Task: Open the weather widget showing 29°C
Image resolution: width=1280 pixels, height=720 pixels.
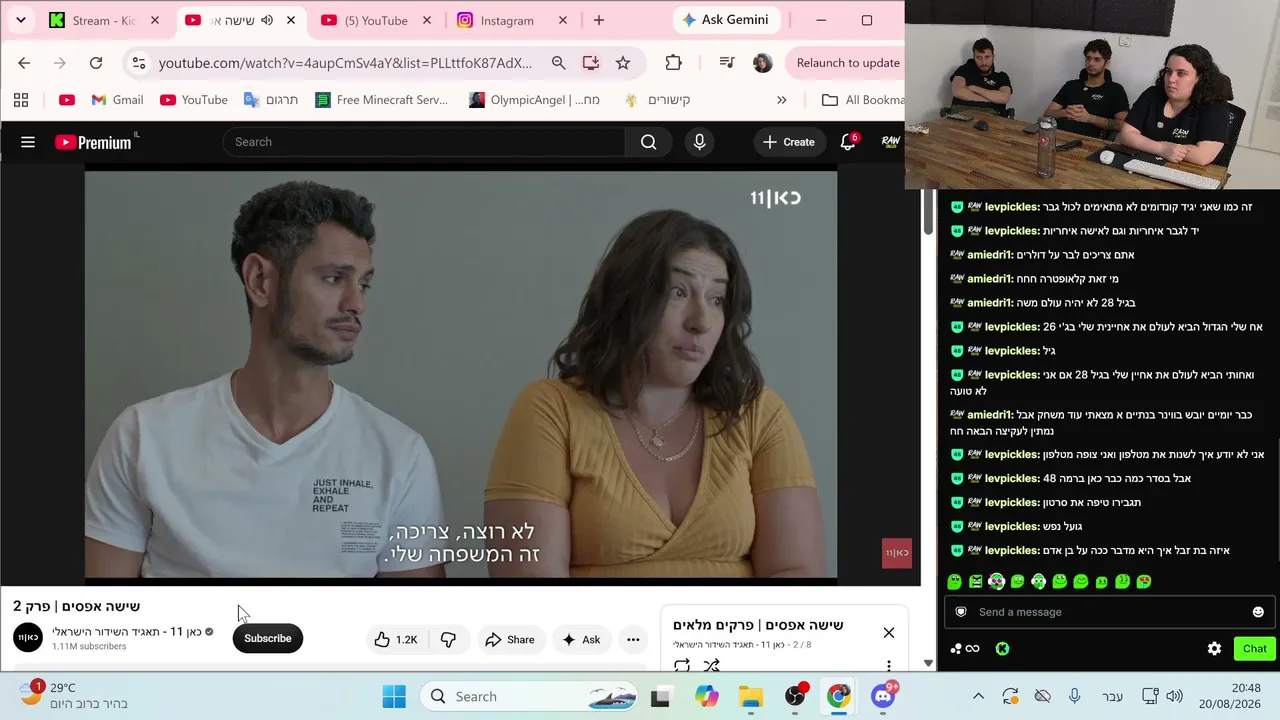Action: [x=75, y=696]
